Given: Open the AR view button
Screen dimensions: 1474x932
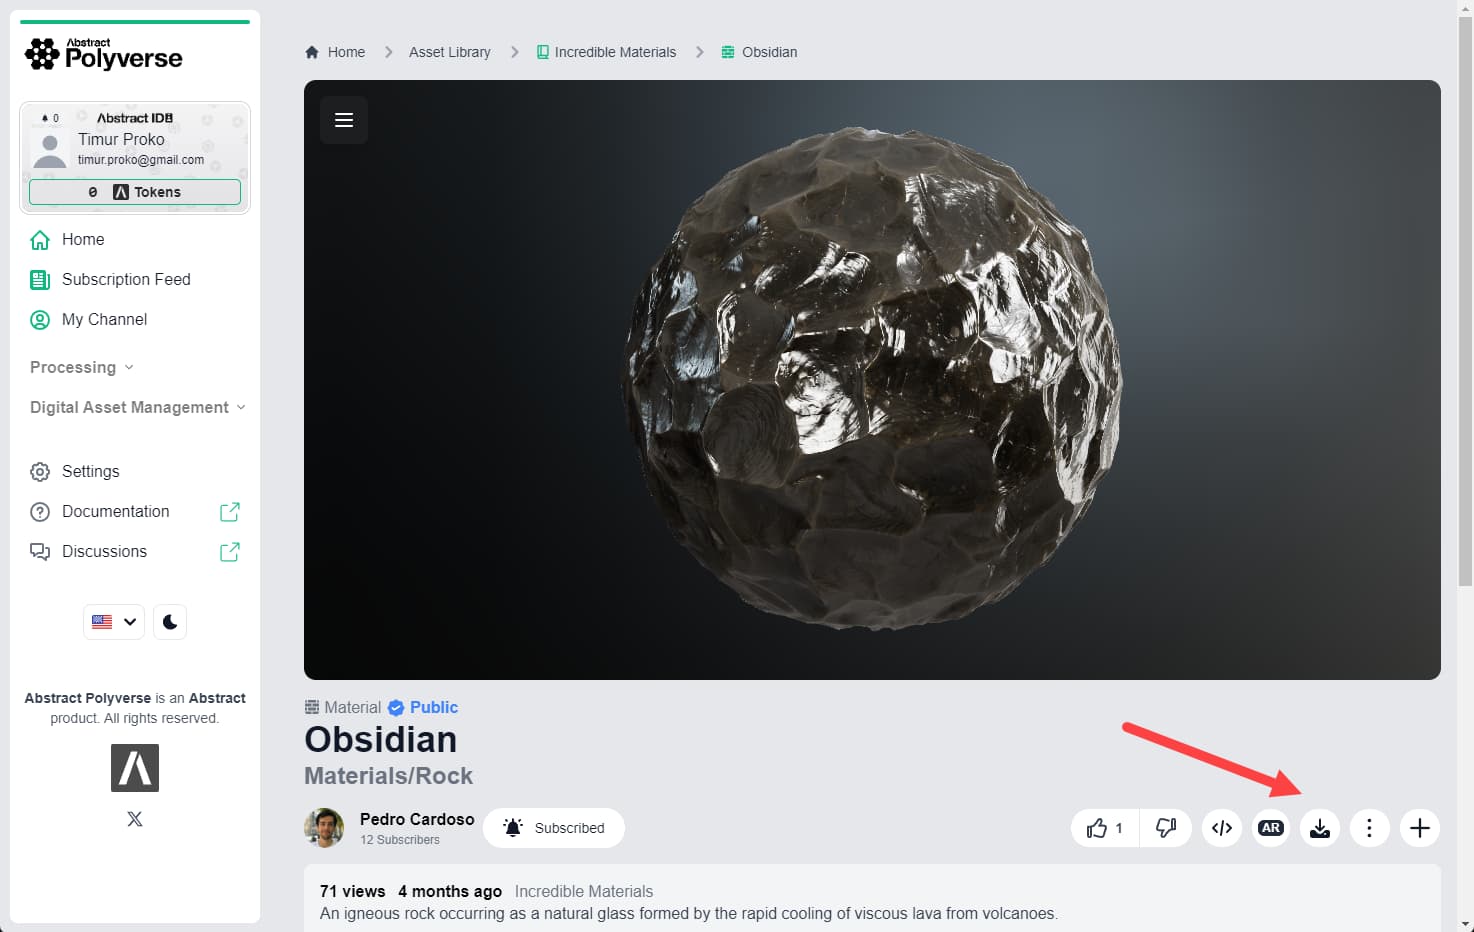Looking at the screenshot, I should click(1271, 828).
